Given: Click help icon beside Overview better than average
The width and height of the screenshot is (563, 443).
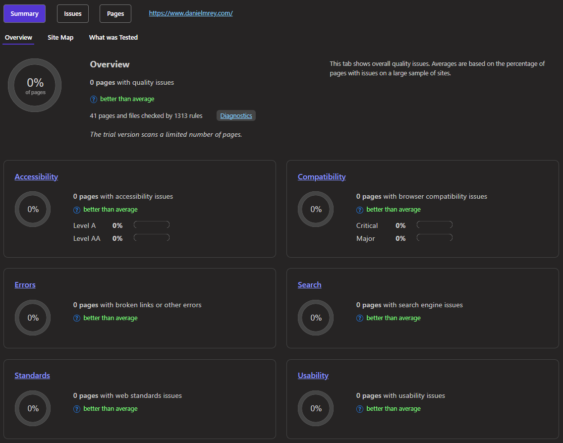Looking at the screenshot, I should coord(93,99).
